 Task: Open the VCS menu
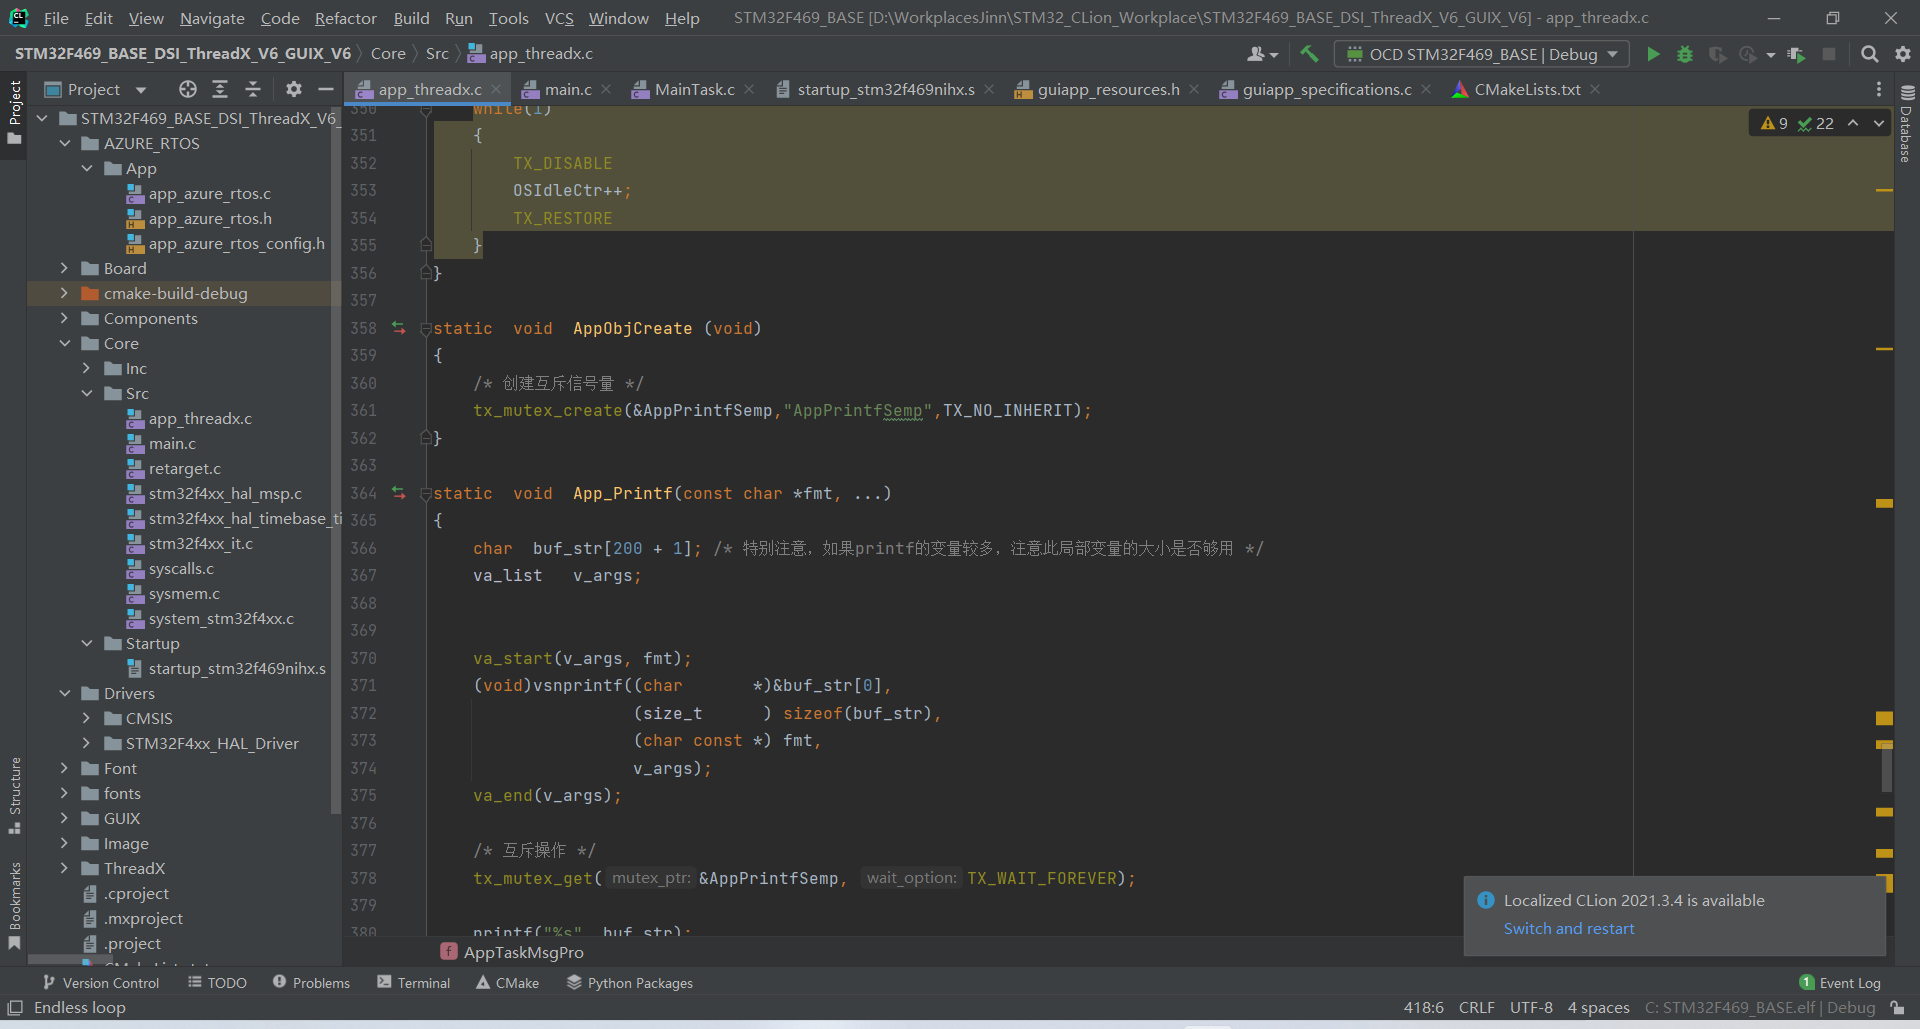click(x=559, y=18)
